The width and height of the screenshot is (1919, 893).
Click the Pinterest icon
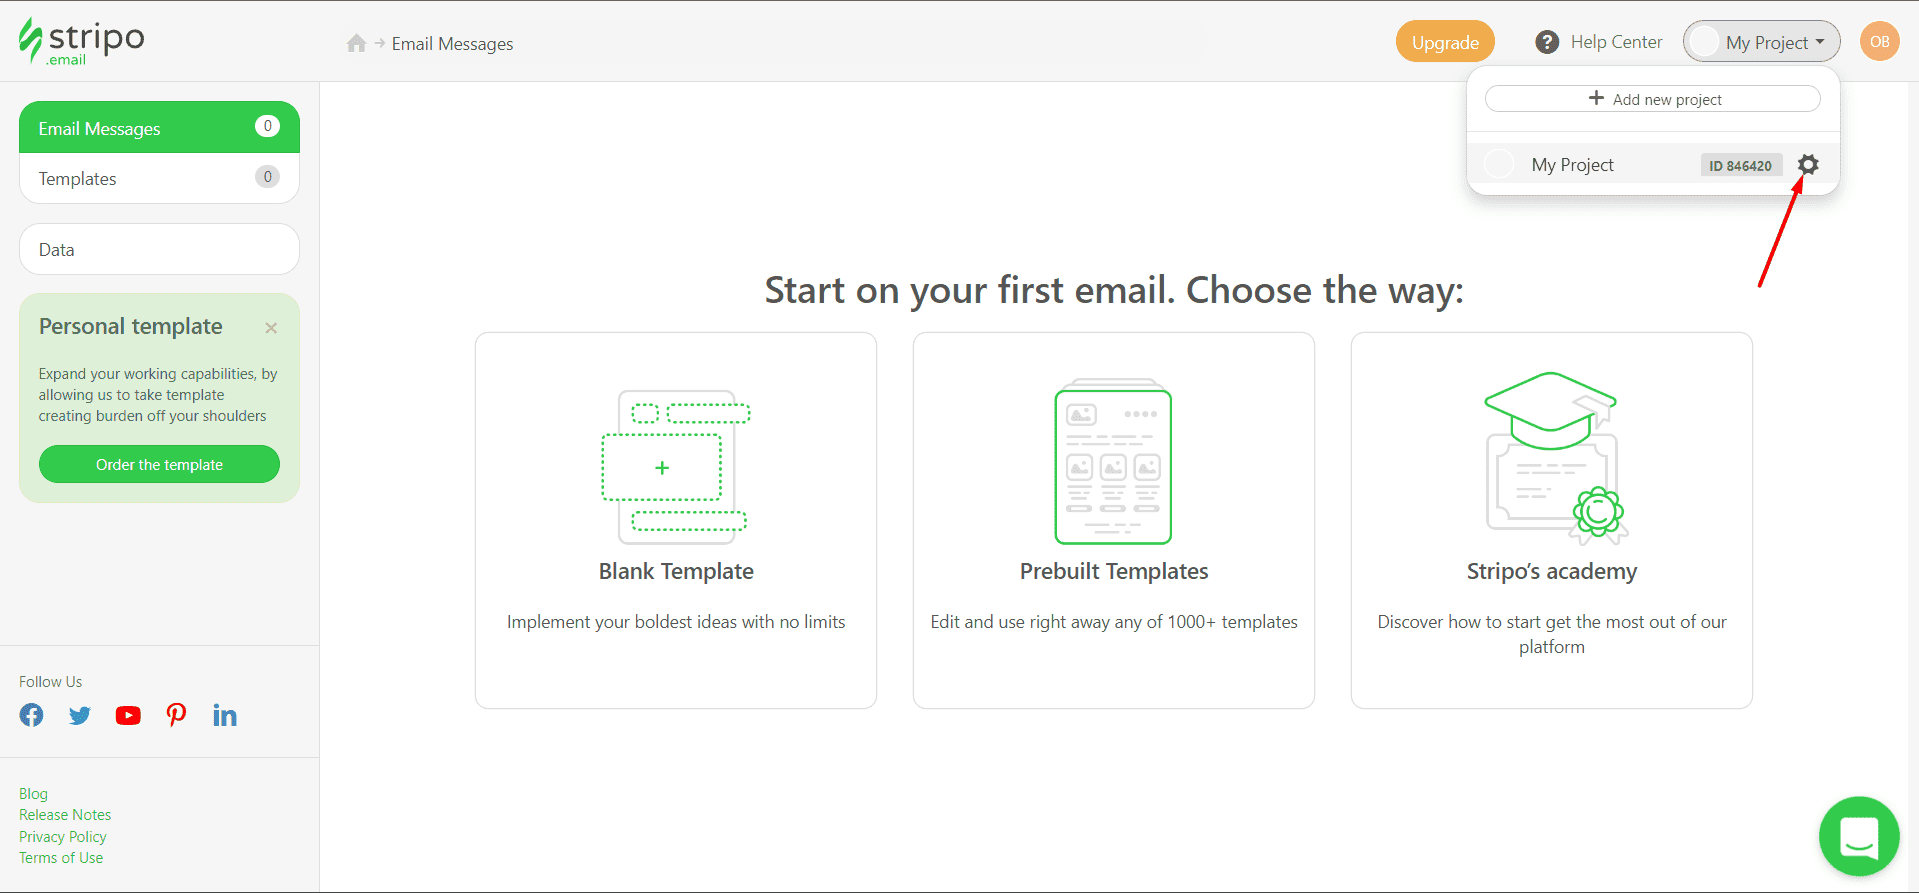[x=176, y=715]
